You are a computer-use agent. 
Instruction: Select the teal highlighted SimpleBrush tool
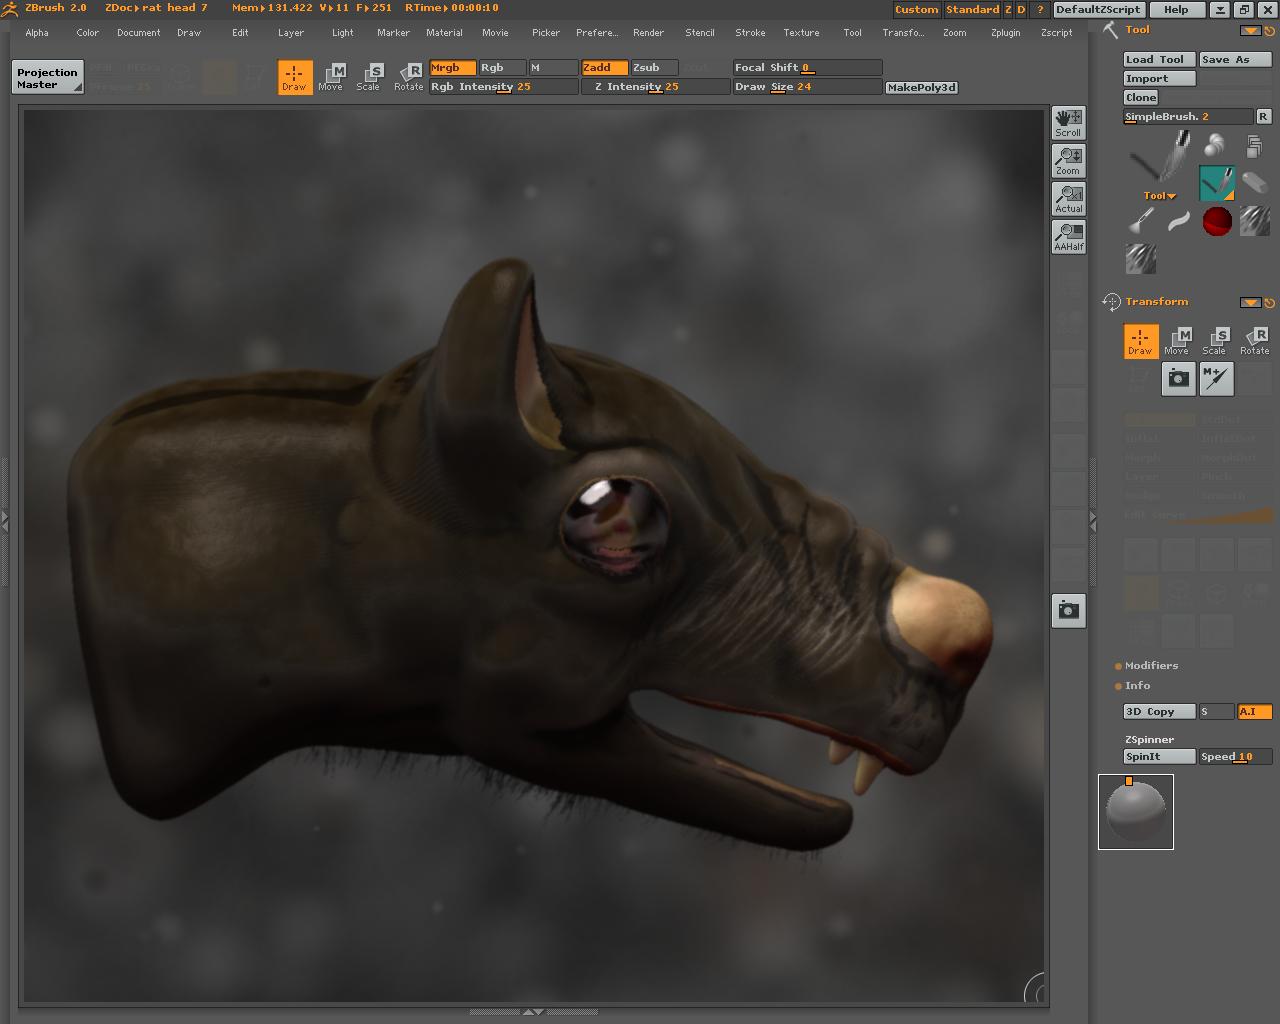(1217, 183)
